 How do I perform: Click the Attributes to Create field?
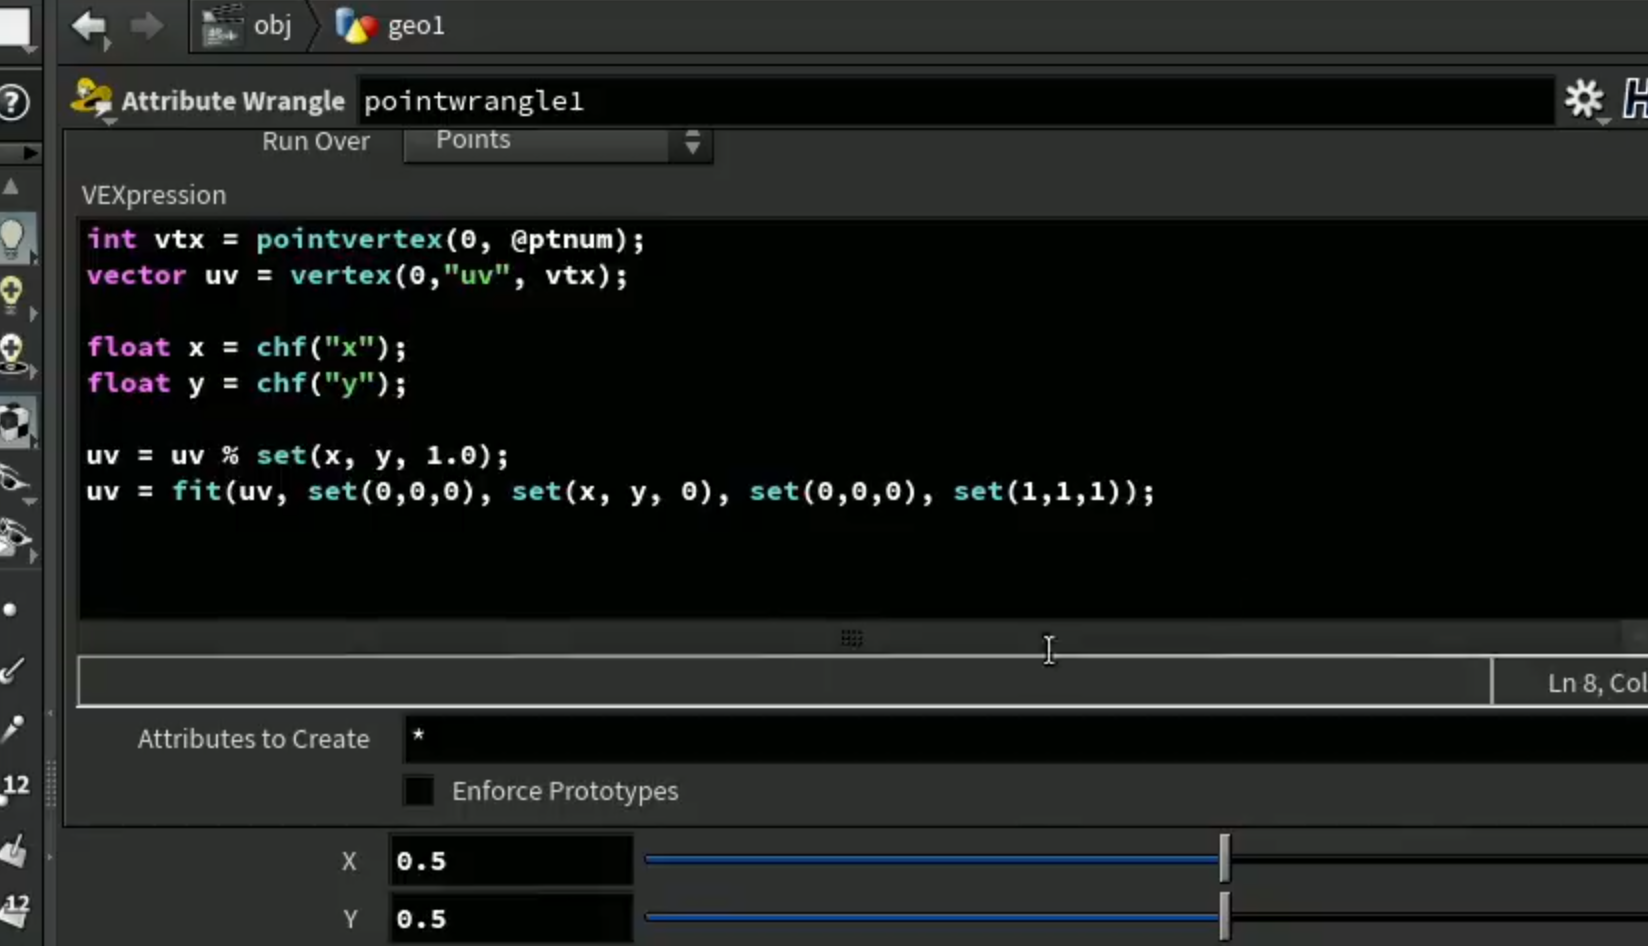coord(1025,739)
